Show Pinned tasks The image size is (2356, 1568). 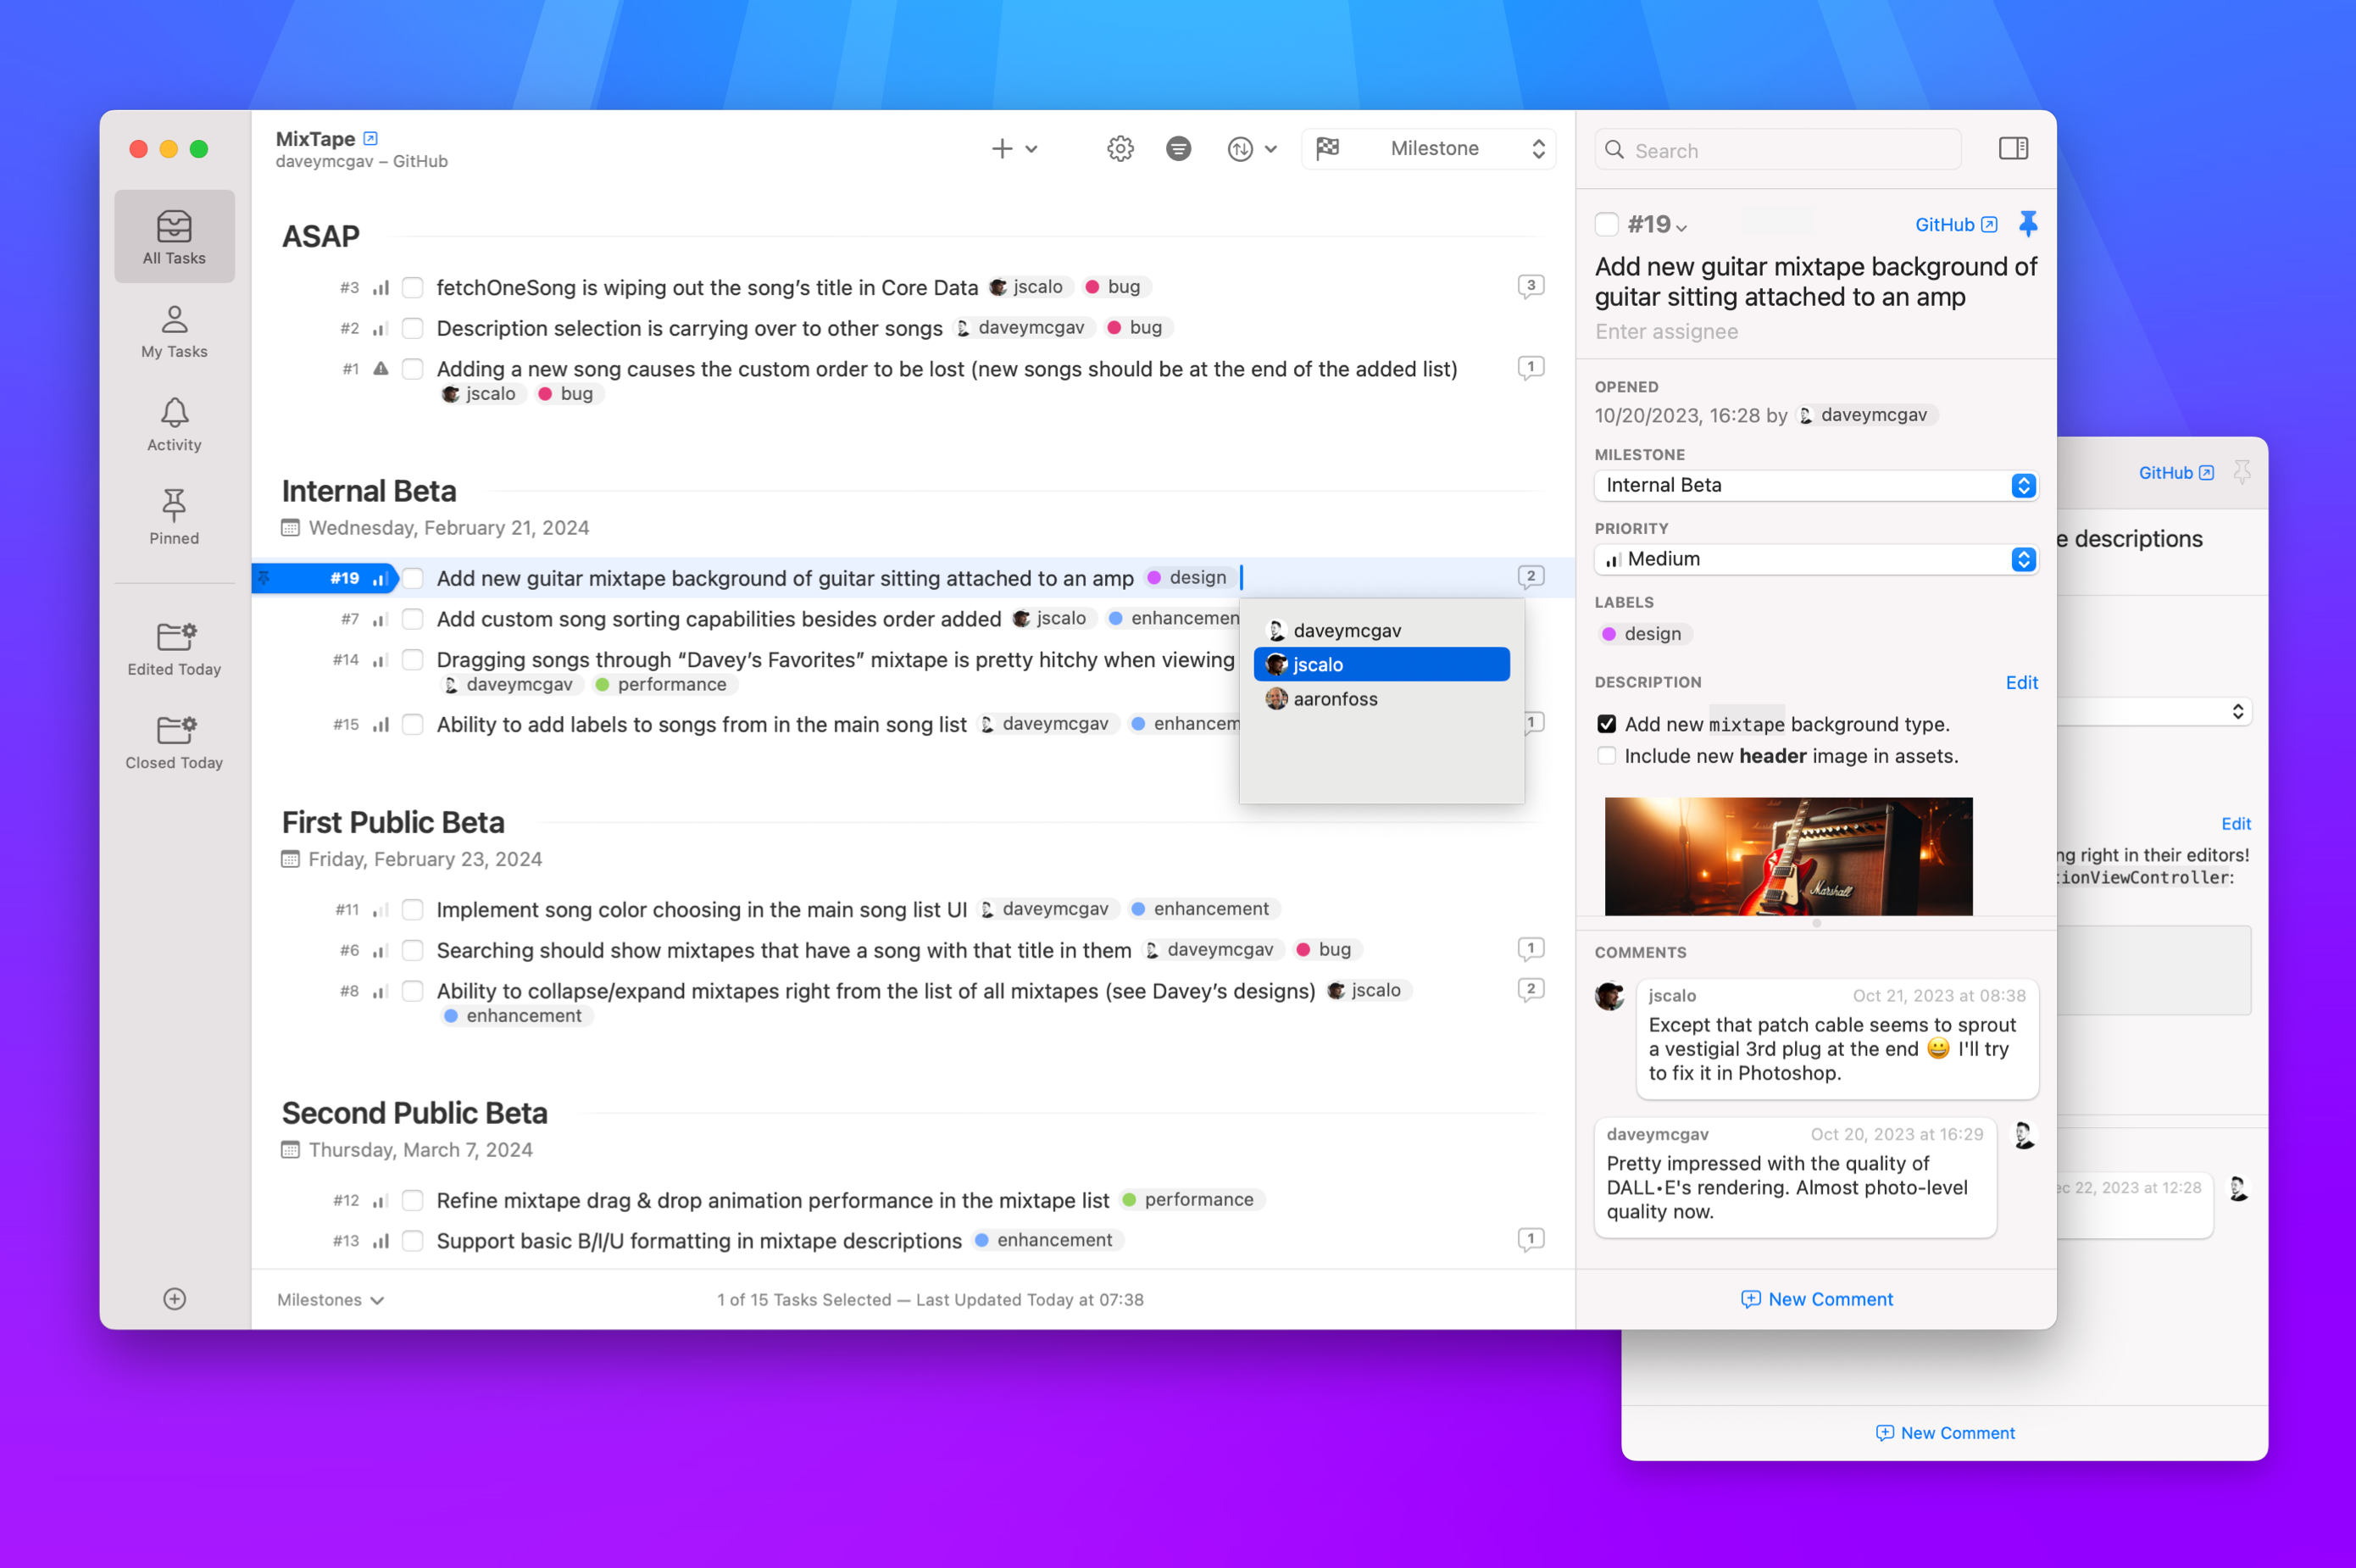coord(174,516)
